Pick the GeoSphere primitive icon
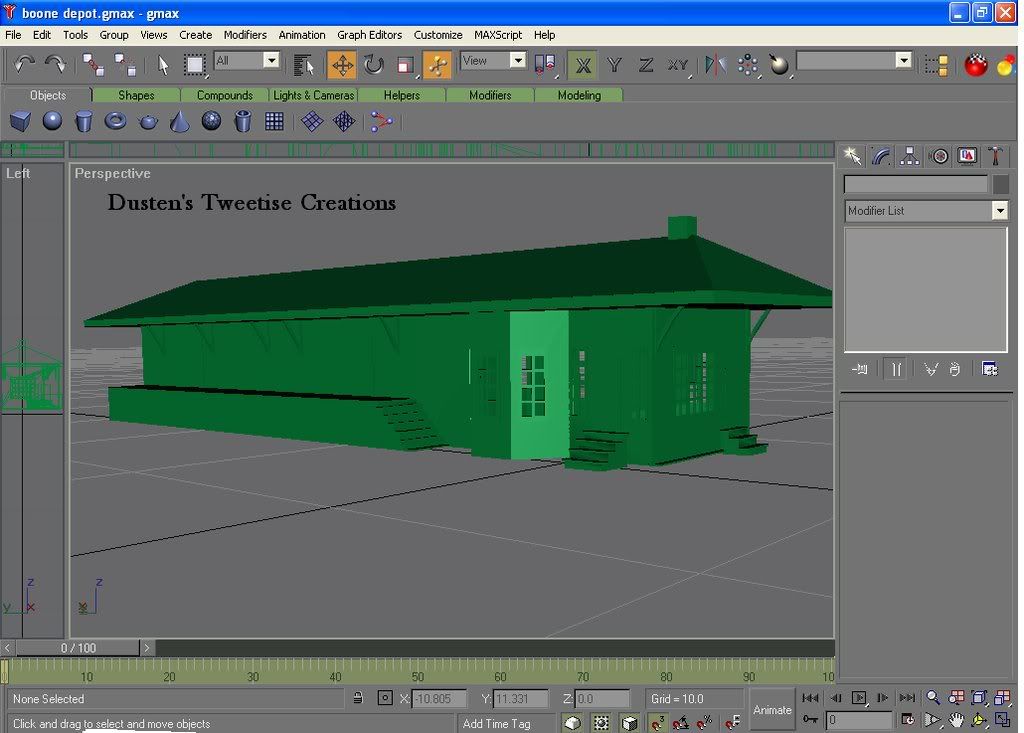The height and width of the screenshot is (733, 1024). tap(211, 121)
